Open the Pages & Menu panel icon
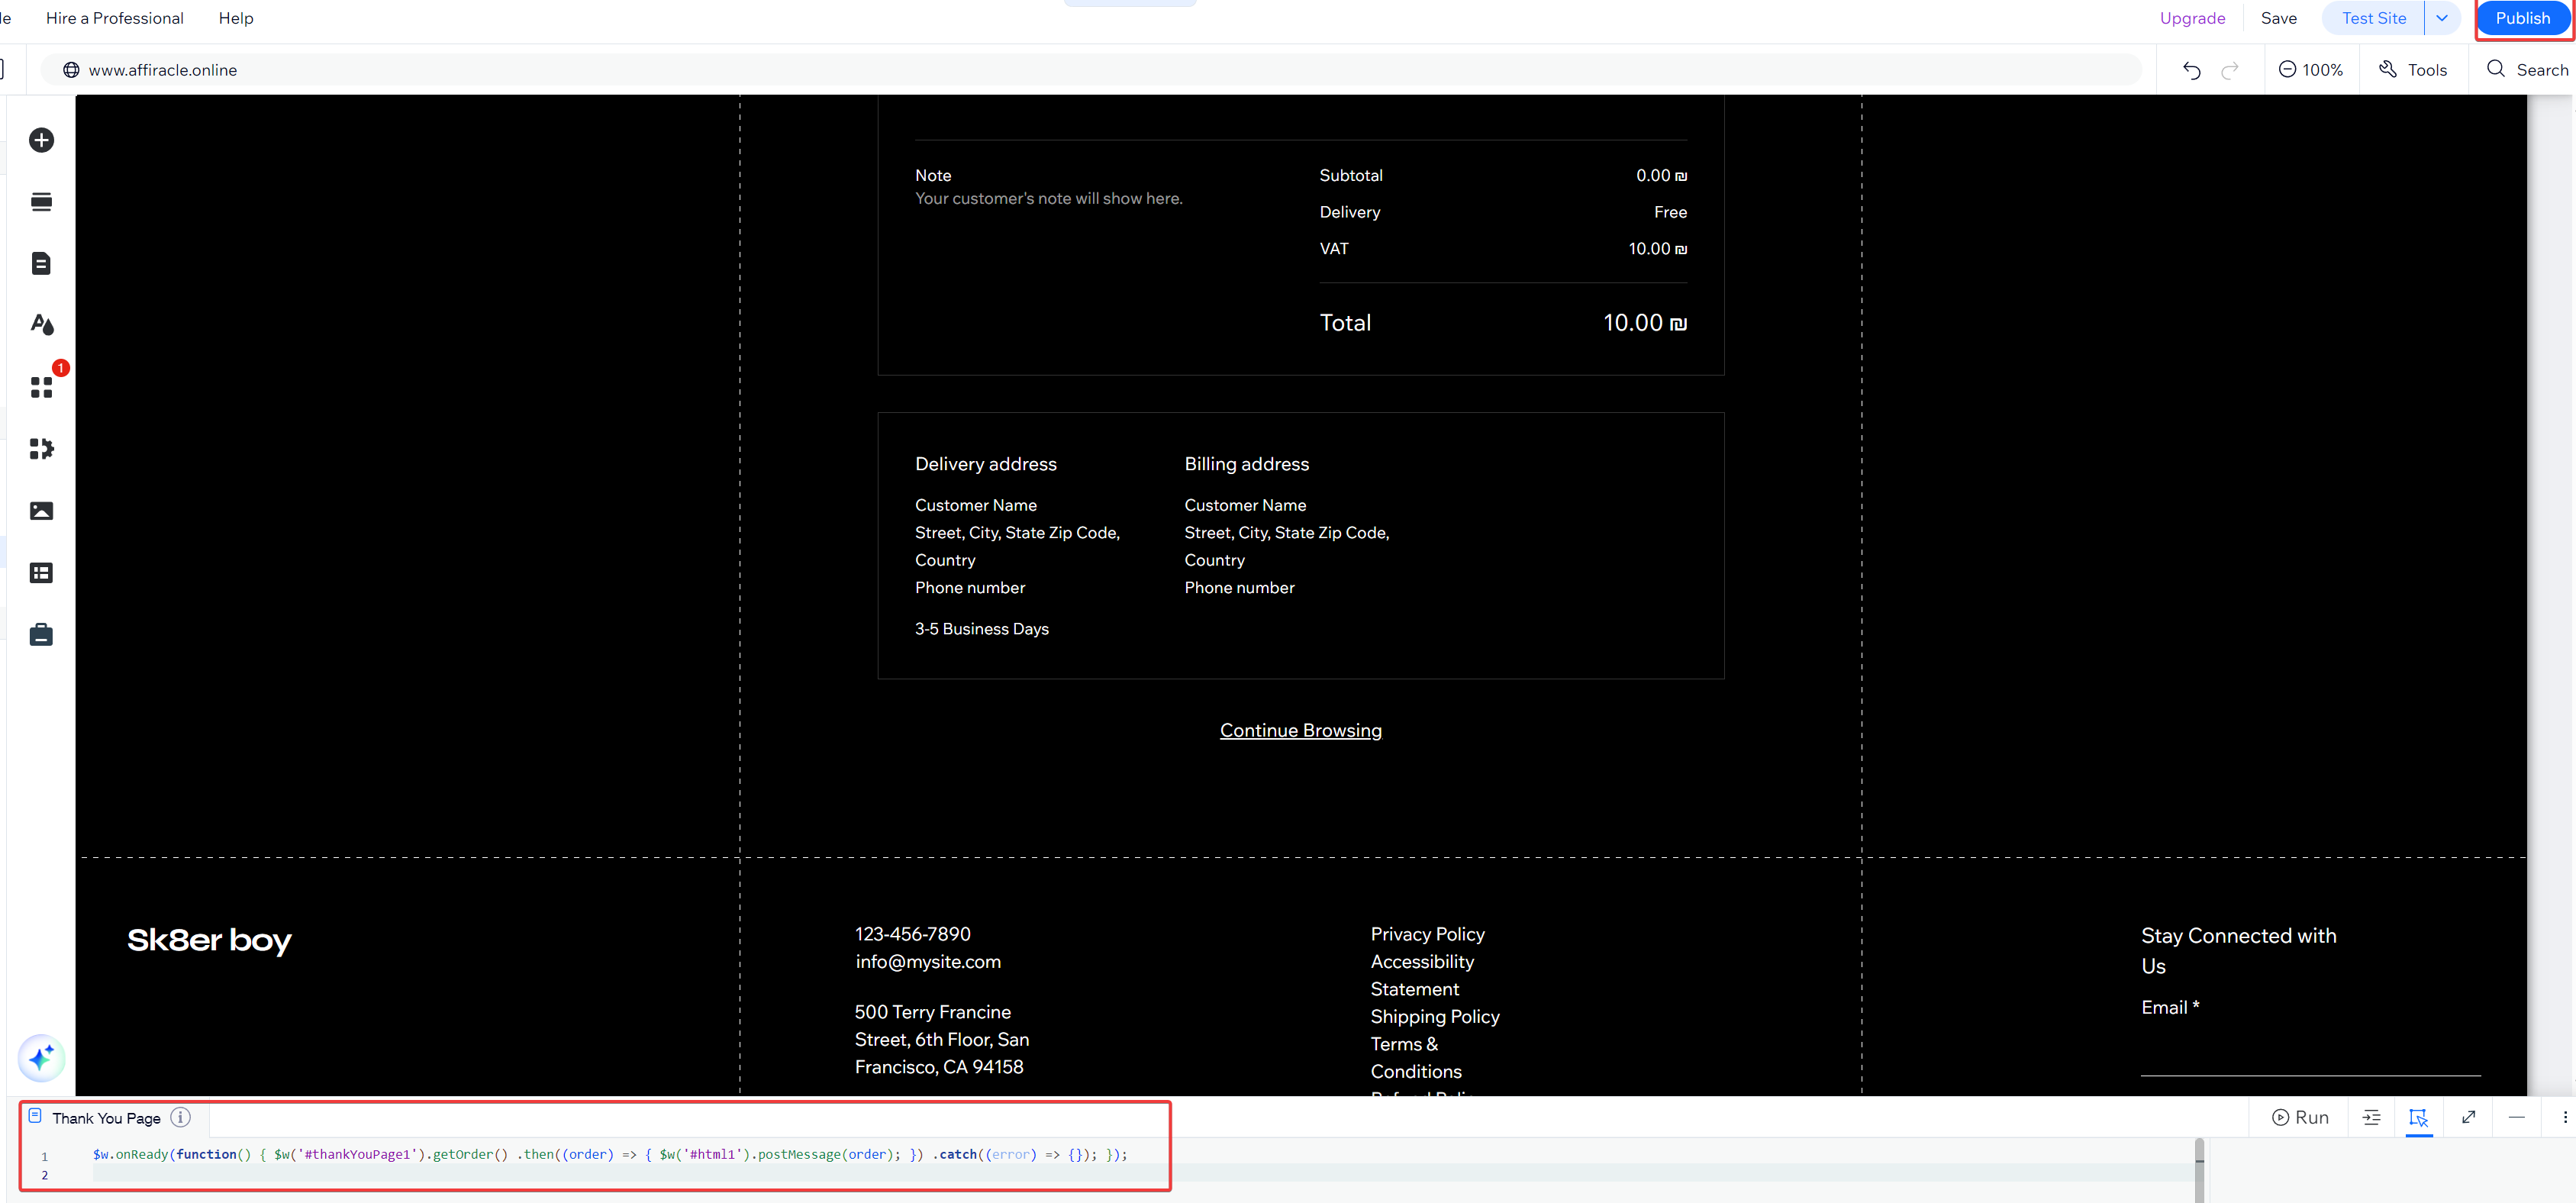 [x=41, y=263]
